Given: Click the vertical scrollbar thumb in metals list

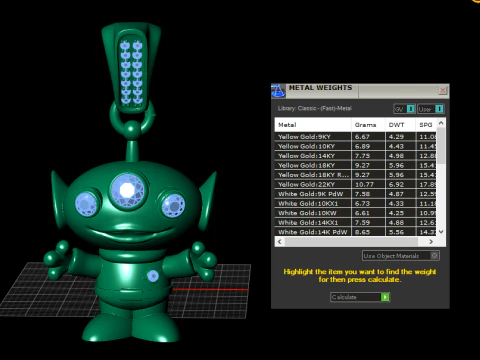Looking at the screenshot, I should coord(441,145).
